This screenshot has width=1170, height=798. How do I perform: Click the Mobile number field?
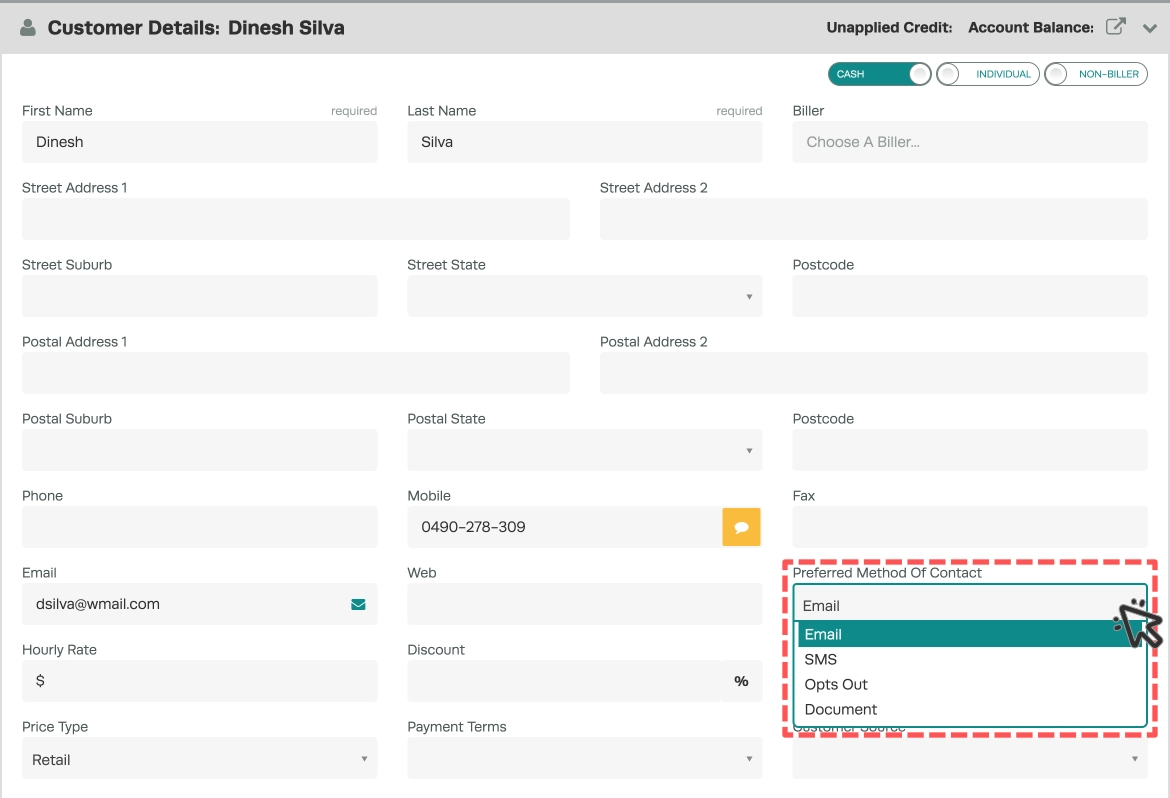pyautogui.click(x=564, y=527)
